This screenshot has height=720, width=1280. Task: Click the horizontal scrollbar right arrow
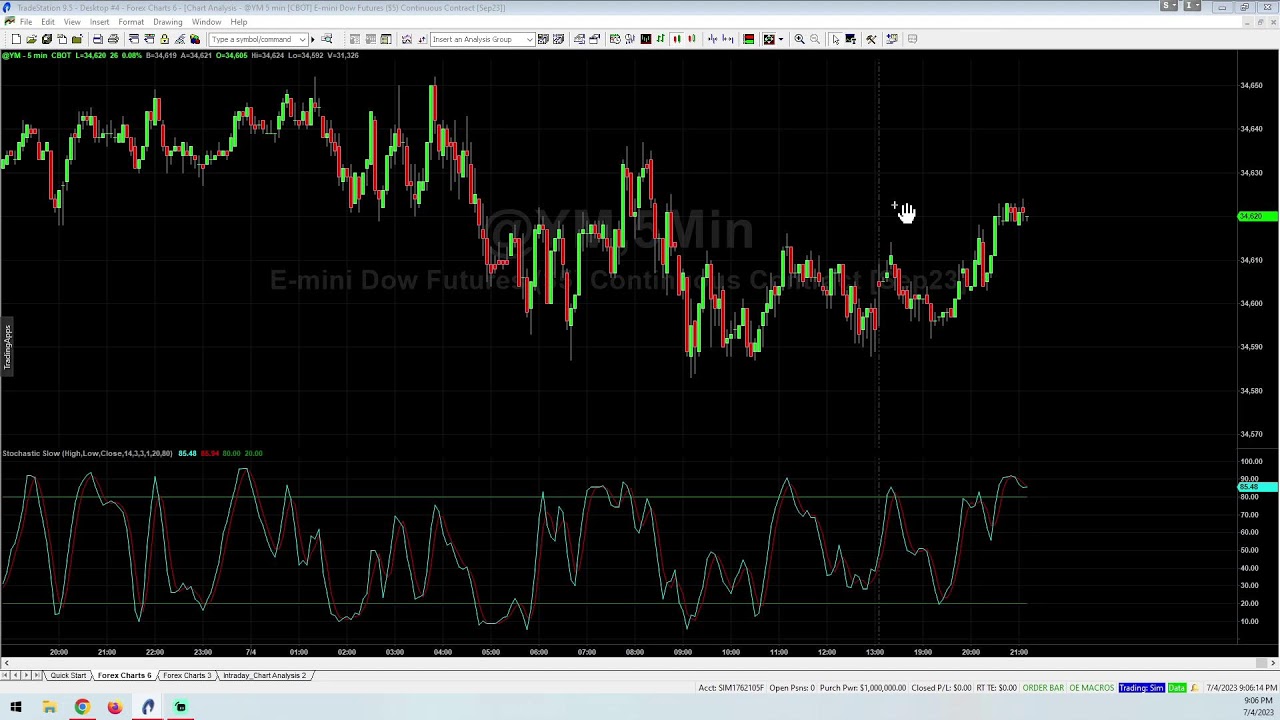point(1273,662)
